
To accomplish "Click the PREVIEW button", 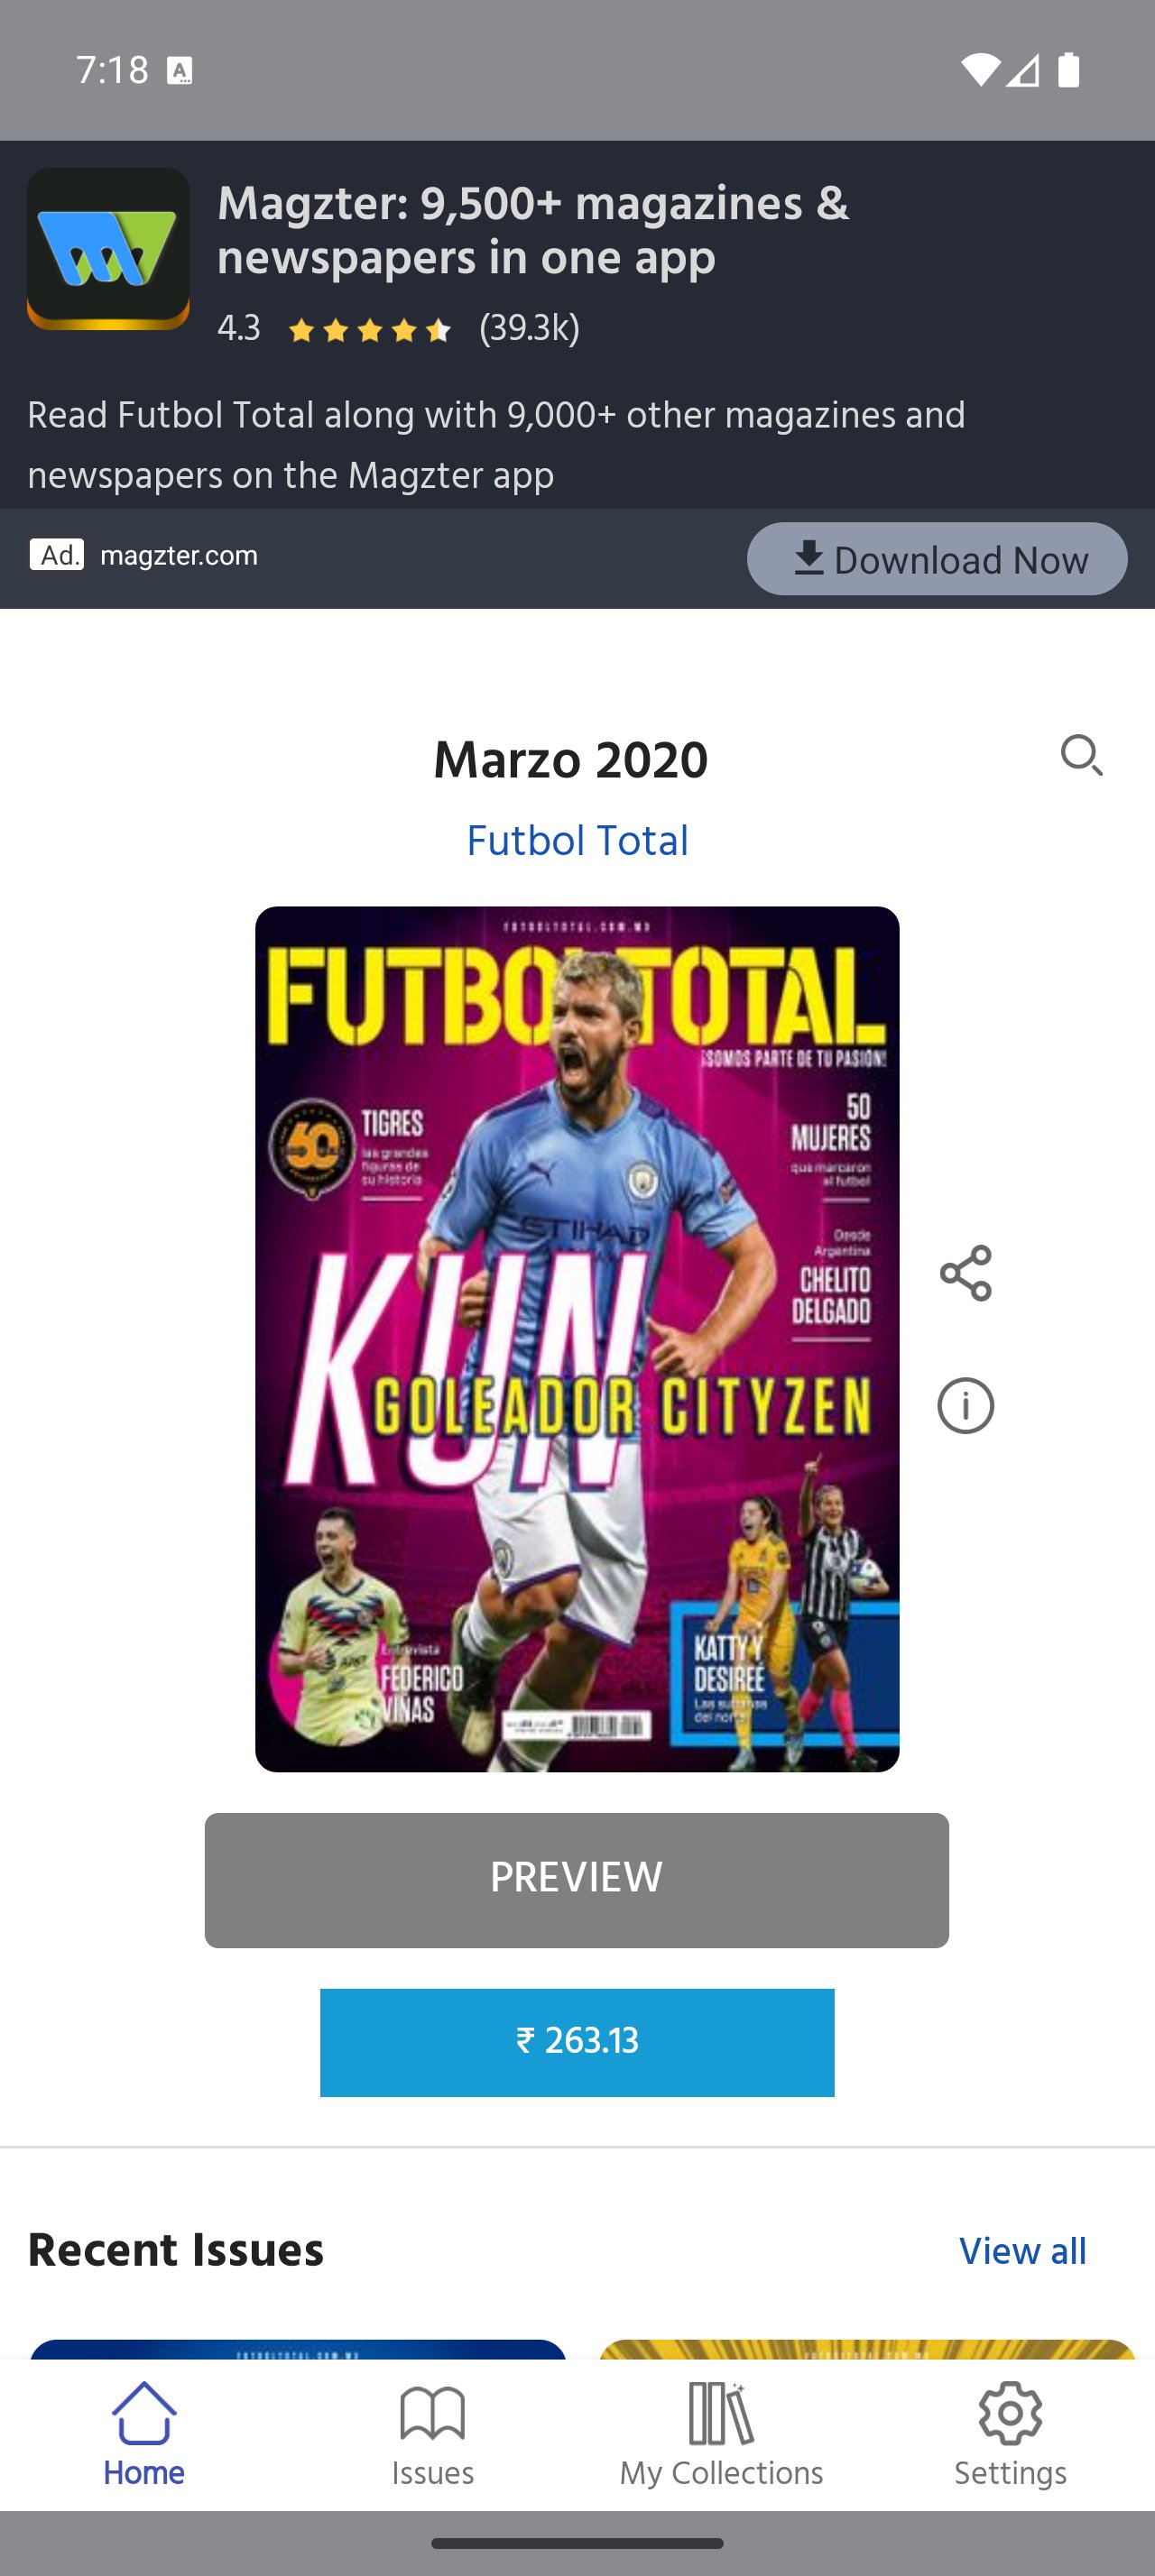I will coord(577,1880).
